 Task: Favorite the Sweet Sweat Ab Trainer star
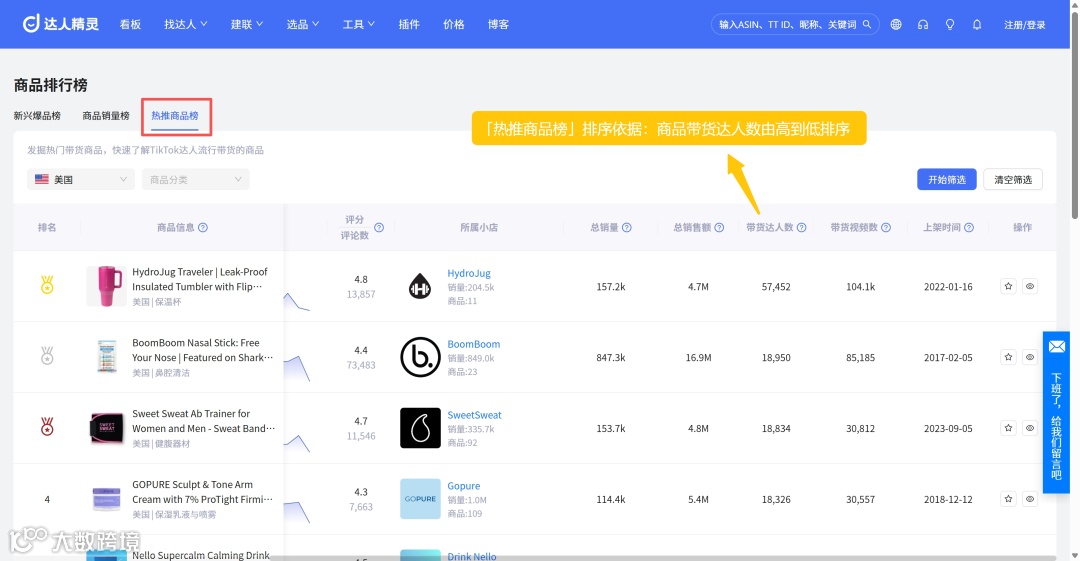1008,428
